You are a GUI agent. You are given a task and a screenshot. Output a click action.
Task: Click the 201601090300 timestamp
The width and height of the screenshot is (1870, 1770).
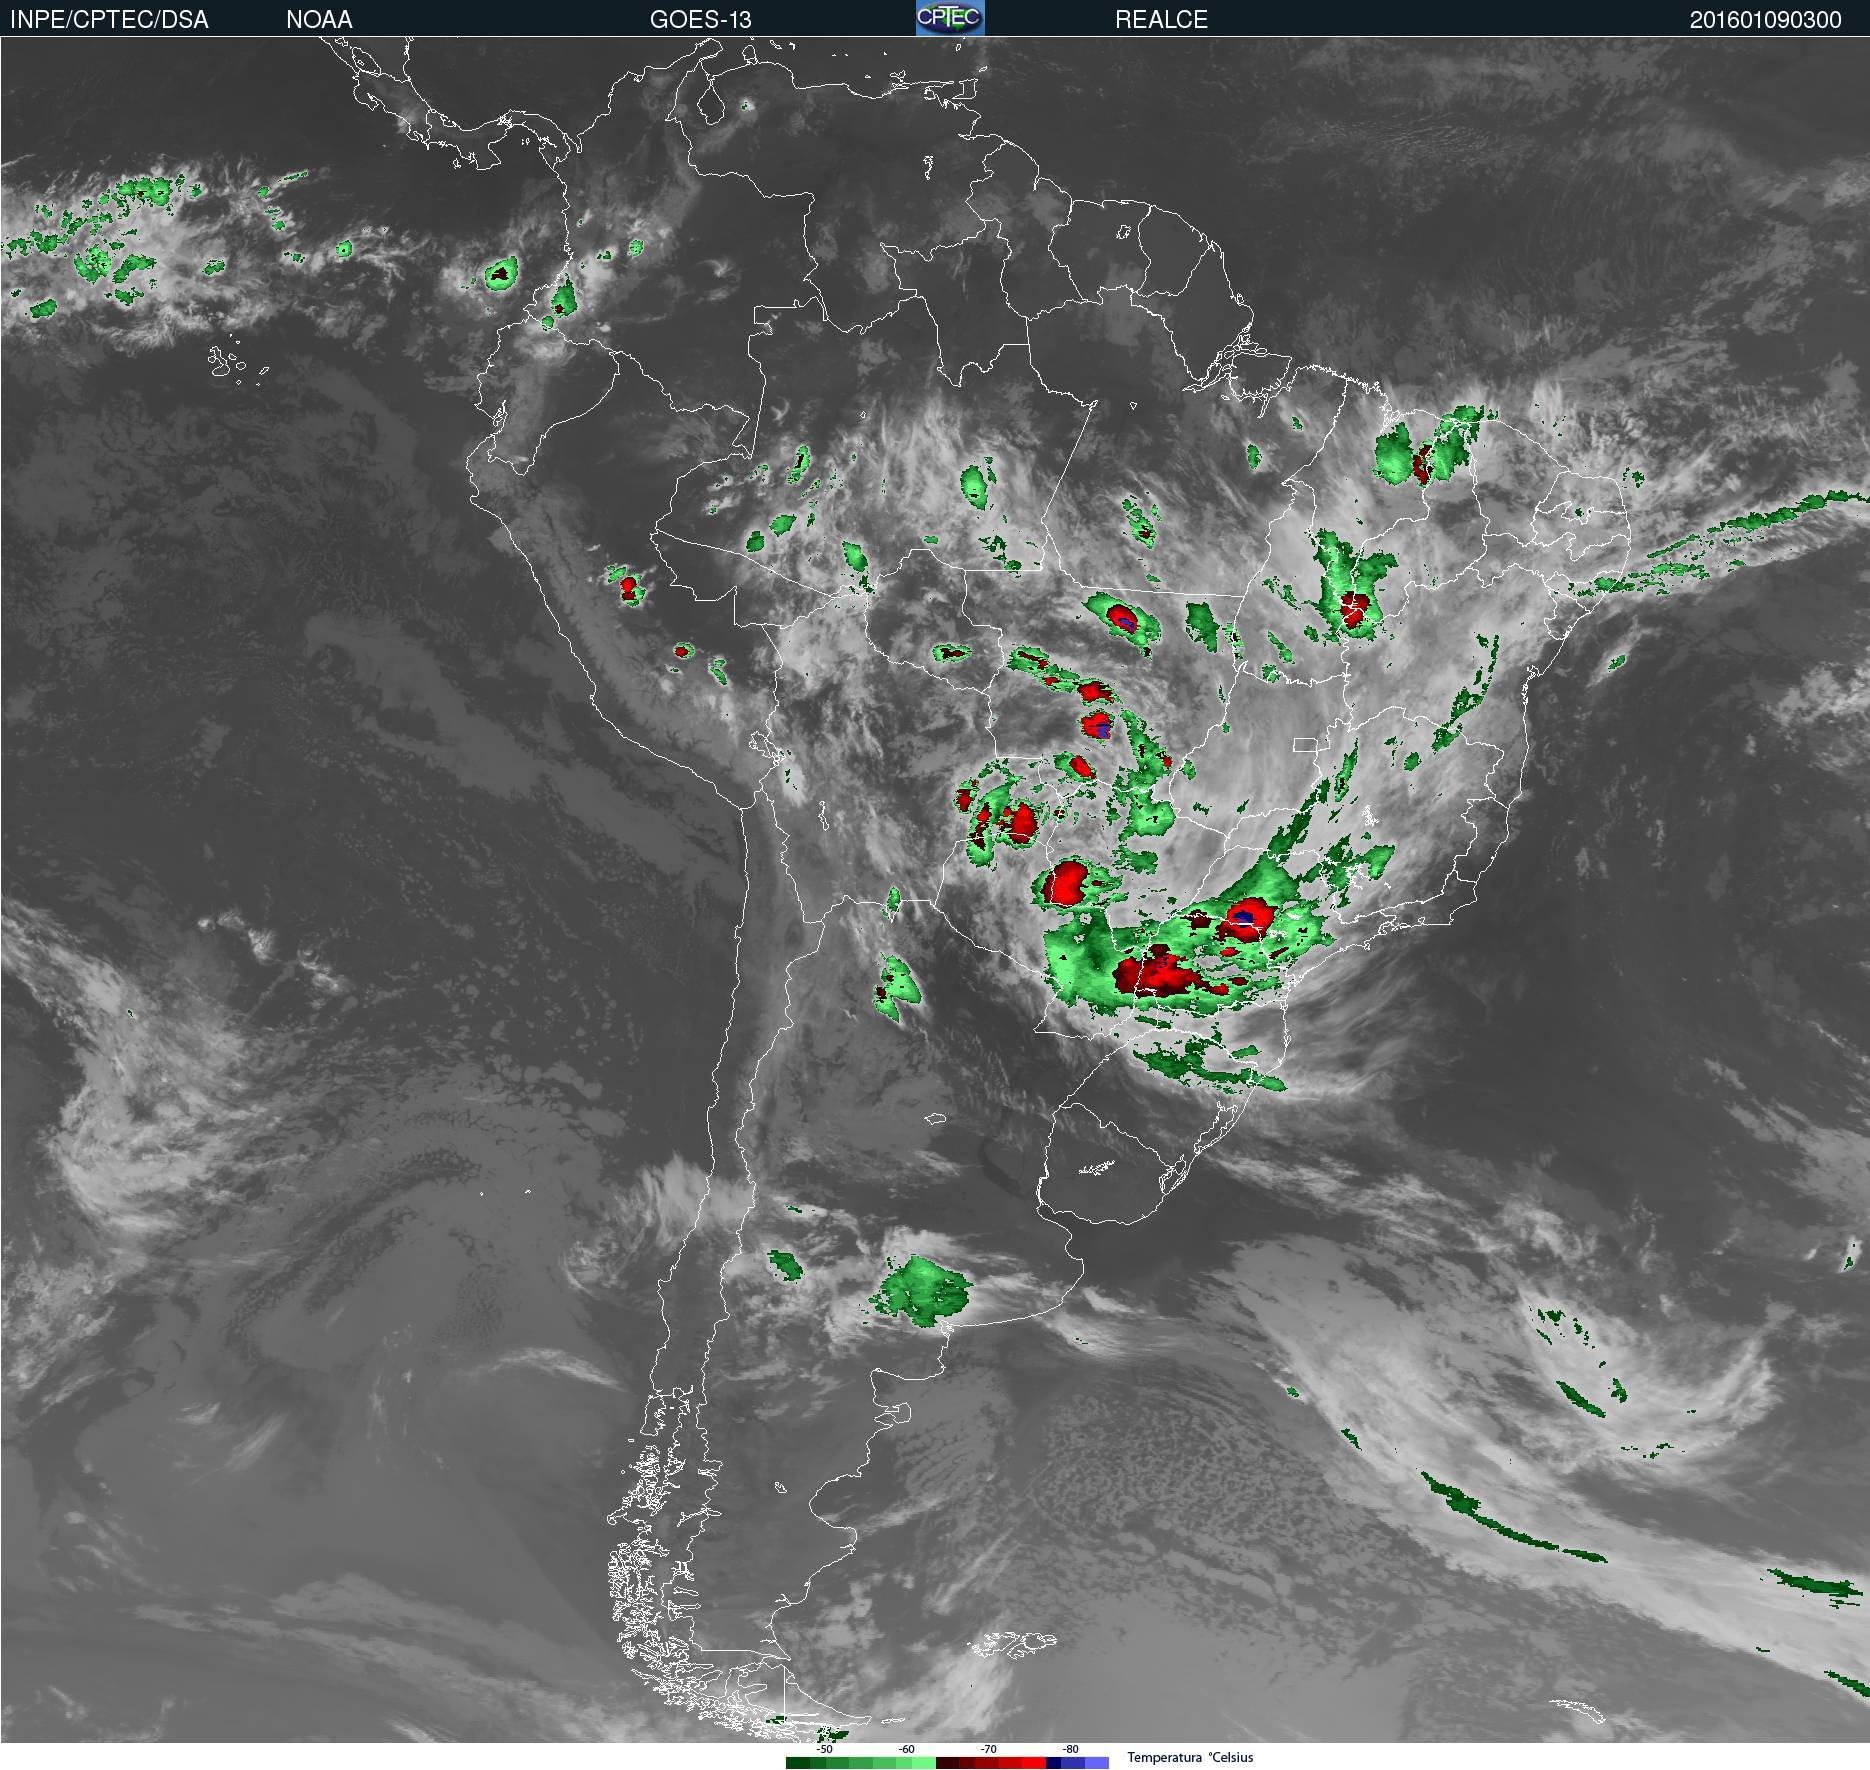tap(1765, 20)
